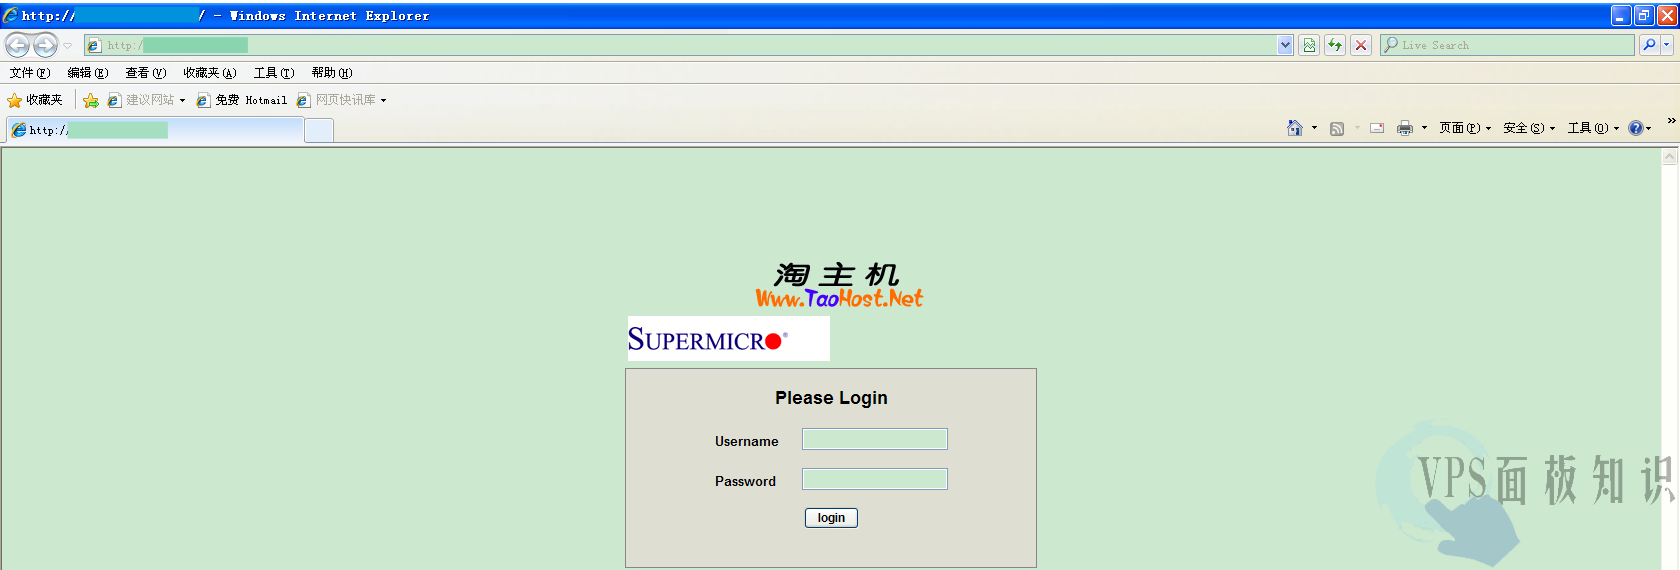
Task: Expand the Print options dropdown arrow
Action: [x=1424, y=128]
